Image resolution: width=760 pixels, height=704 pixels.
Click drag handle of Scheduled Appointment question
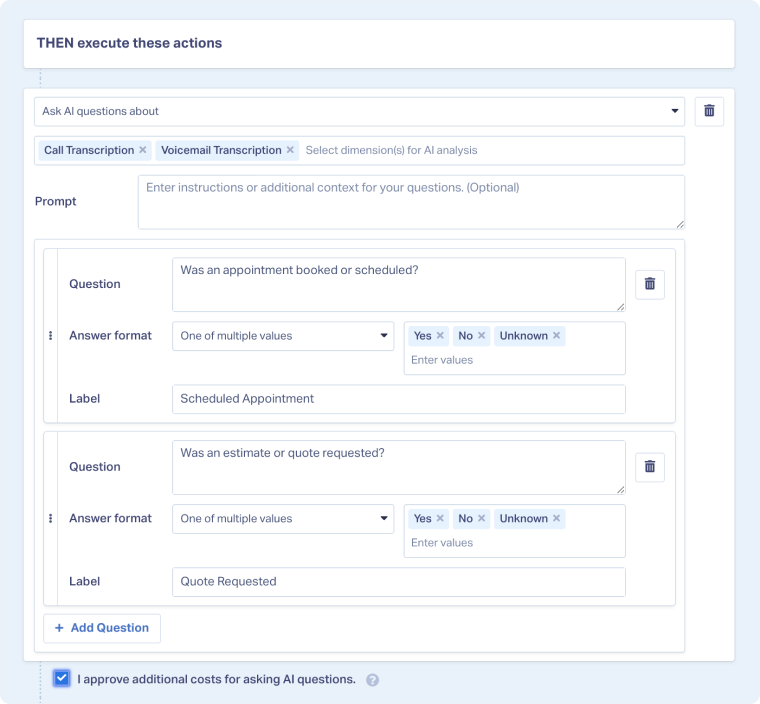coord(51,336)
